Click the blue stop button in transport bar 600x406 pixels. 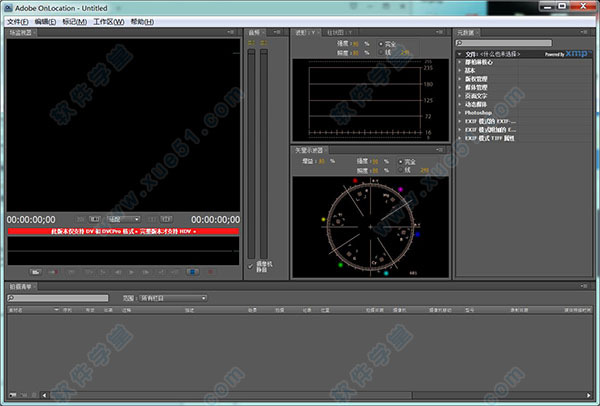click(192, 272)
